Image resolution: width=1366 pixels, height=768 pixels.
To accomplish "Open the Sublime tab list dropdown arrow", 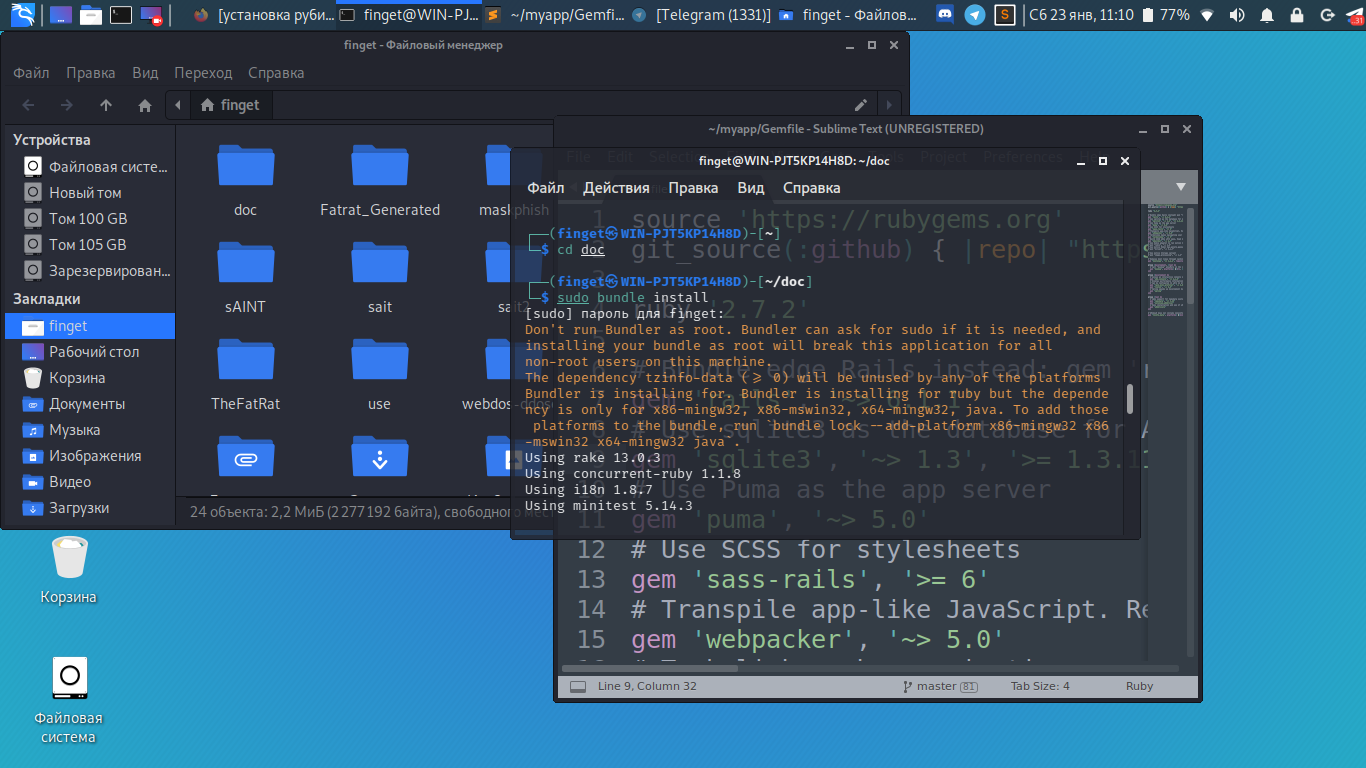I will coord(1180,187).
